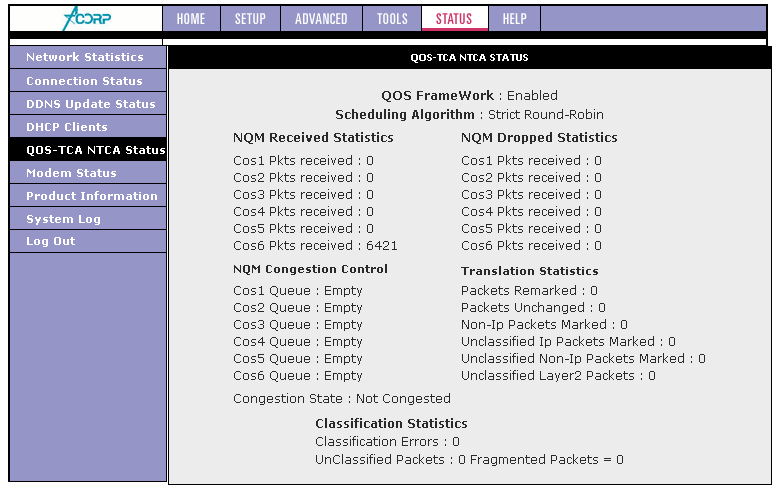The image size is (777, 496).
Task: Select QOS-TCA NTCA Status sidebar item
Action: [88, 150]
